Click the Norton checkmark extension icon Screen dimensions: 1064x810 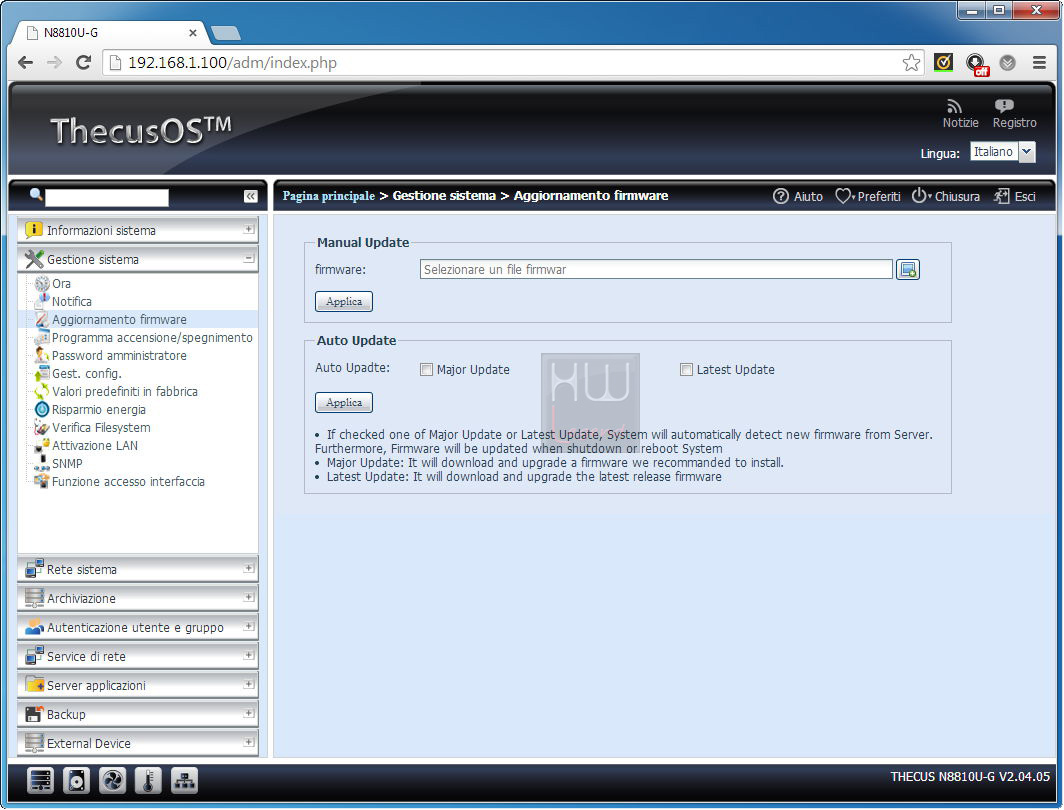(x=943, y=63)
